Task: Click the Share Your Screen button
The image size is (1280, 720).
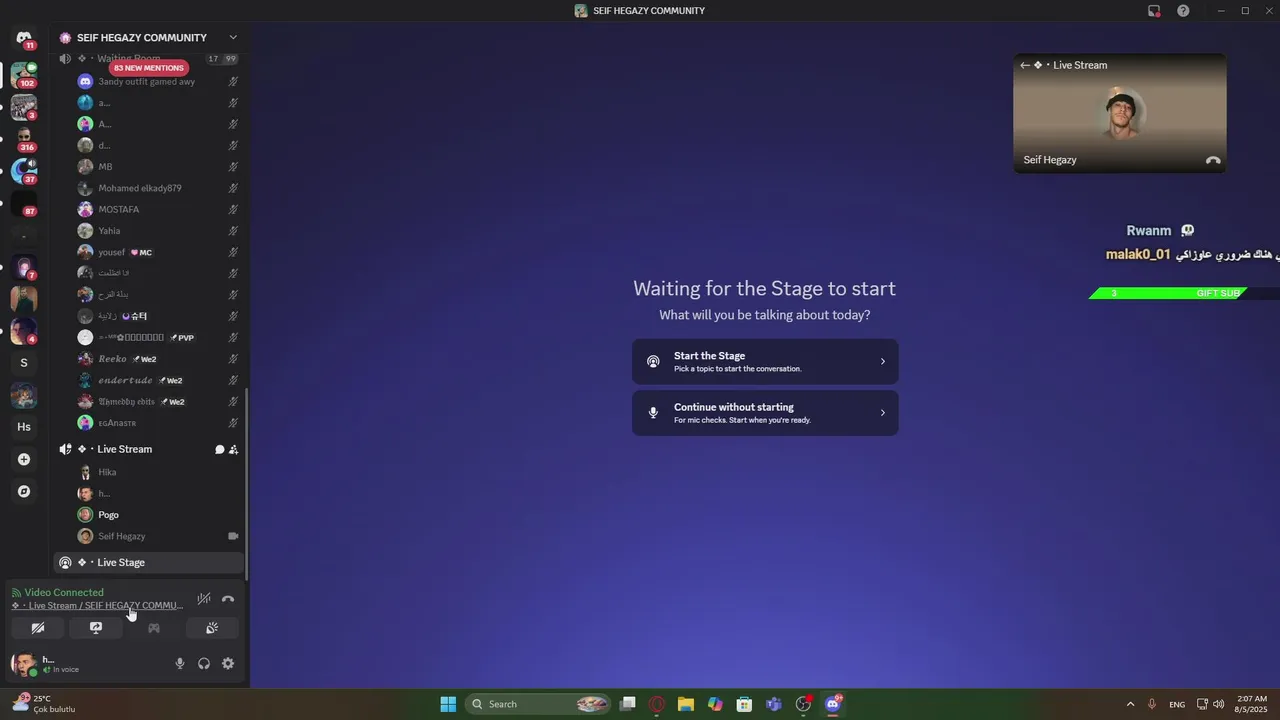Action: click(96, 628)
